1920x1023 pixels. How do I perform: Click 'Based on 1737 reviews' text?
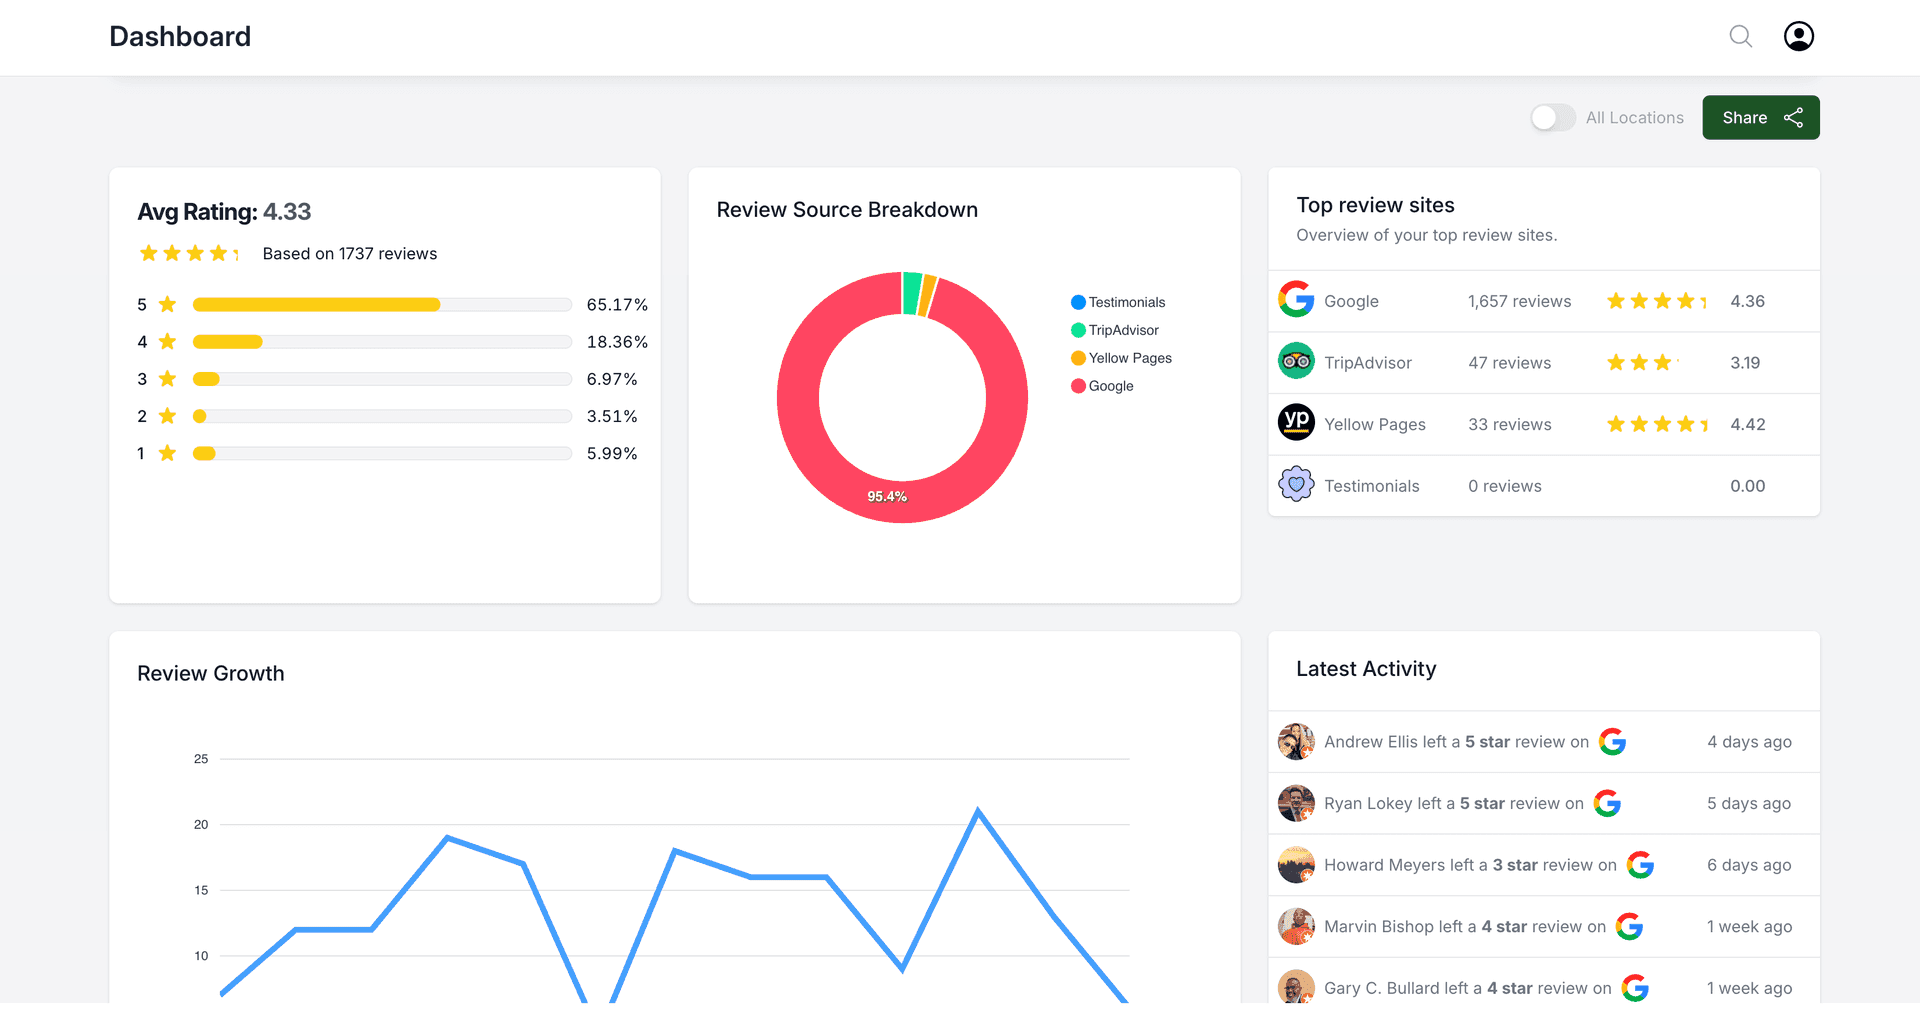(350, 254)
